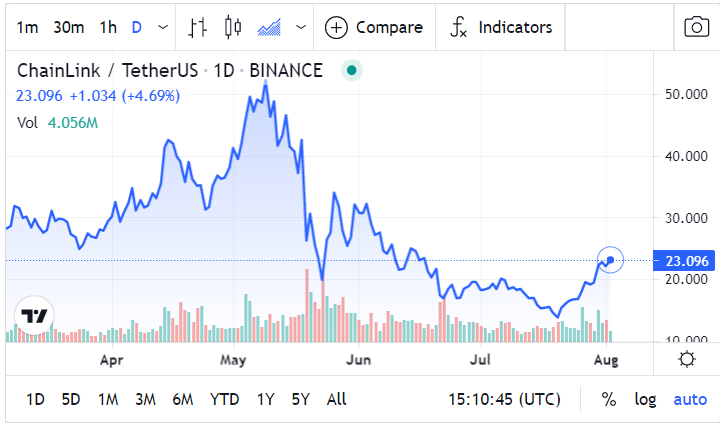Expand the chart style dropdown arrow

pos(301,27)
